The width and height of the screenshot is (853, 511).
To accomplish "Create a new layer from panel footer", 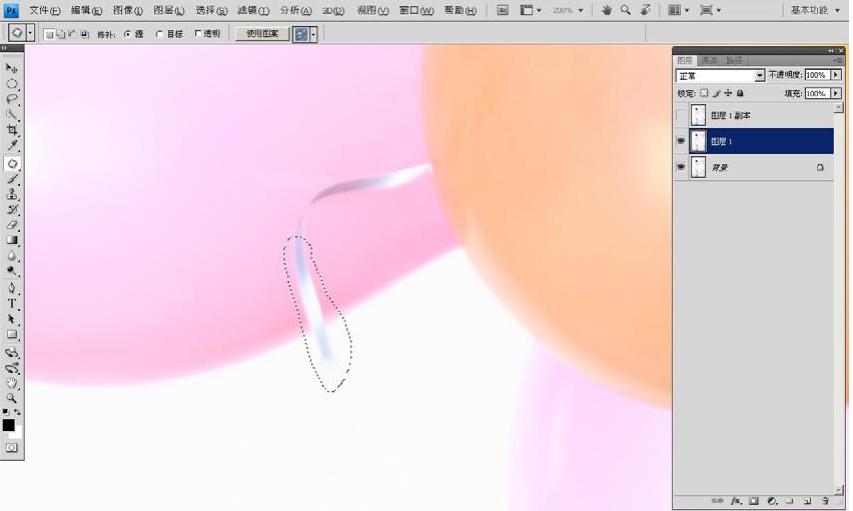I will (x=807, y=501).
